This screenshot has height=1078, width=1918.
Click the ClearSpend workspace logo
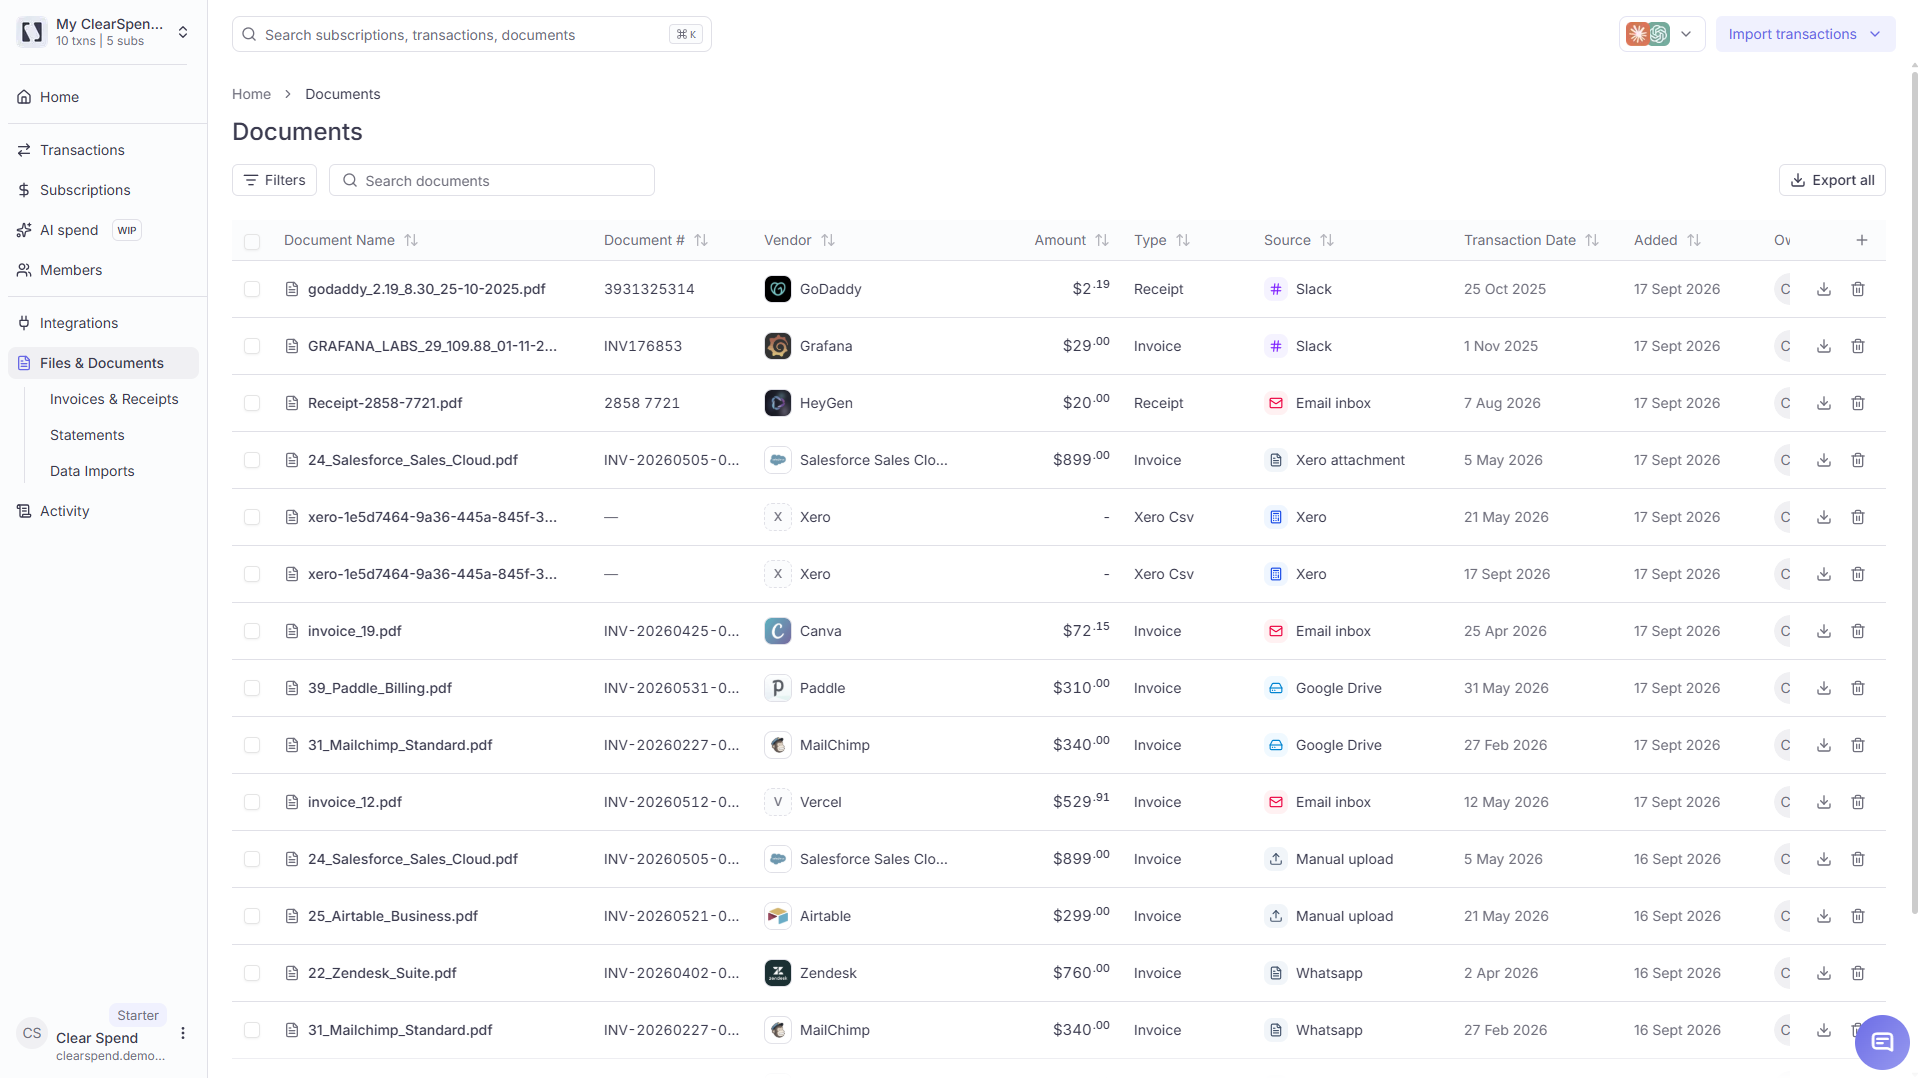[32, 32]
